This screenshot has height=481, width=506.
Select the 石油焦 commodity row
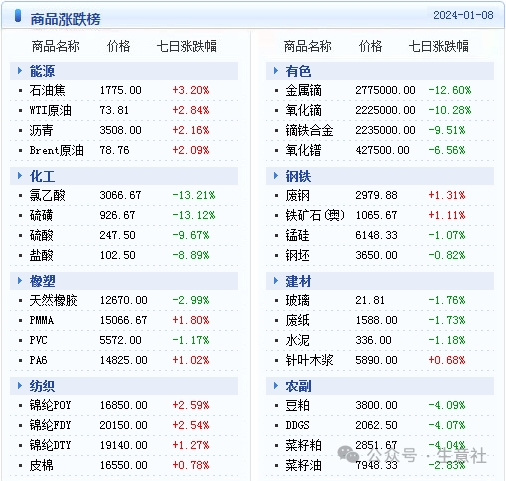point(124,90)
